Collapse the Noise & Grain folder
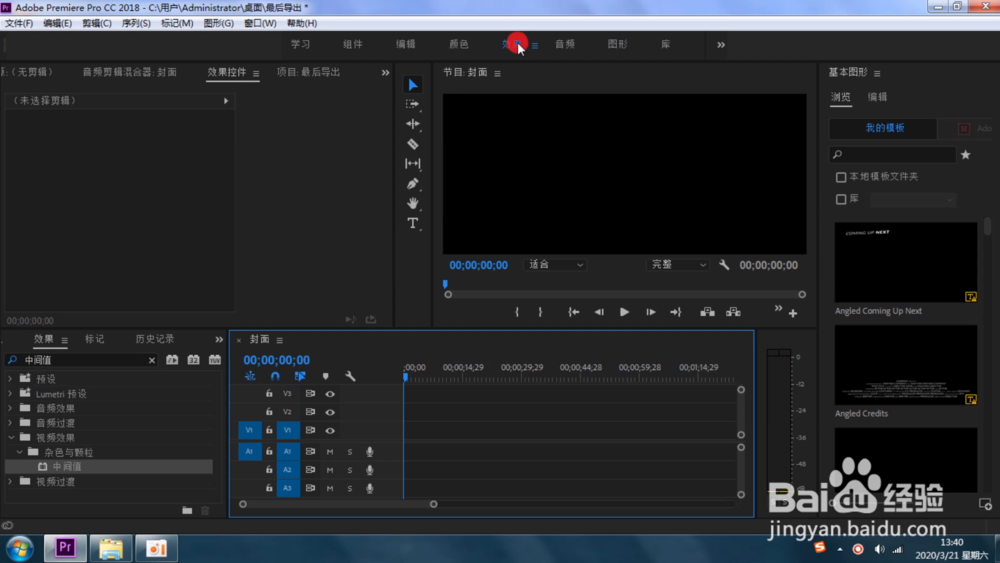Viewport: 1000px width, 563px height. pos(19,452)
